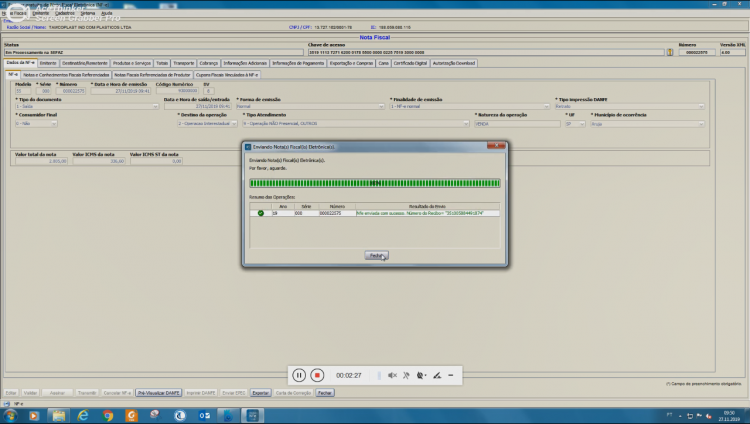Close the Enviando Nota Fiscal dialog via X
This screenshot has width=750, height=424.
click(x=496, y=145)
